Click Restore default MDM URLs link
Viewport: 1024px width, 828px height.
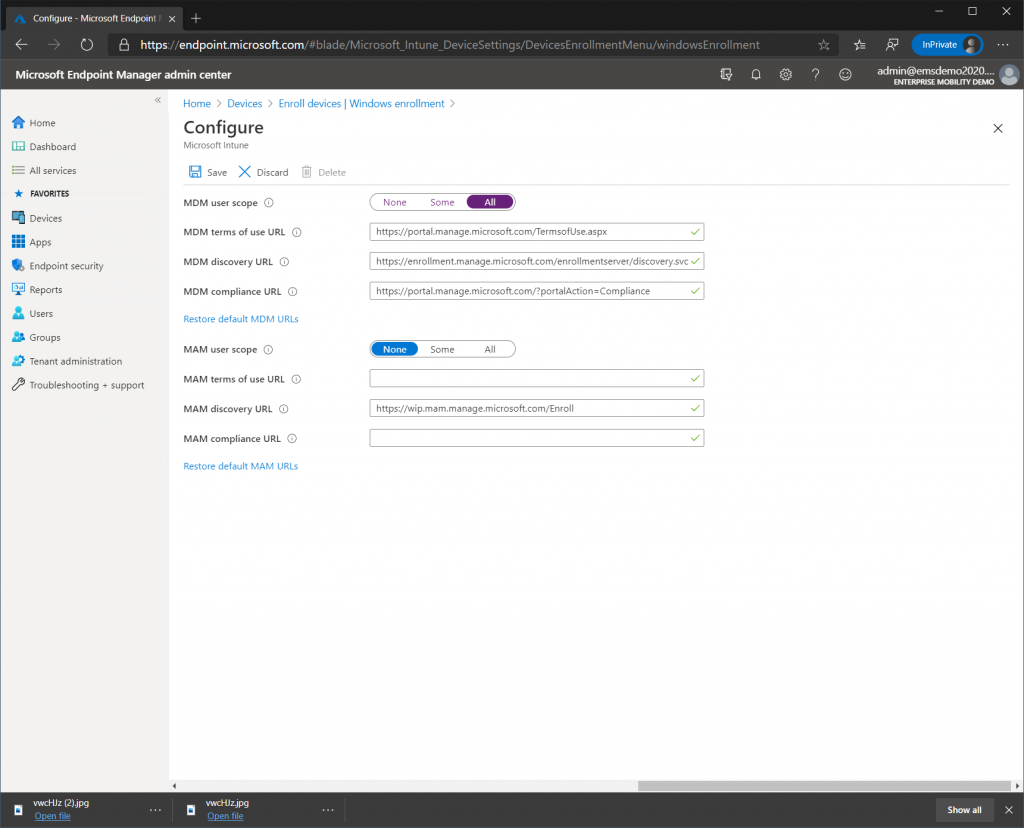pyautogui.click(x=240, y=319)
